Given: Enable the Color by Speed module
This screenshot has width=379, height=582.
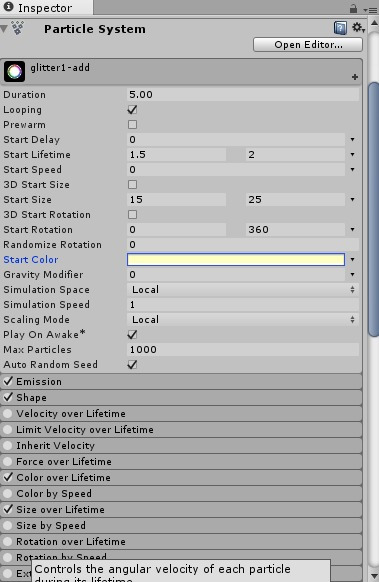Looking at the screenshot, I should coord(7,493).
